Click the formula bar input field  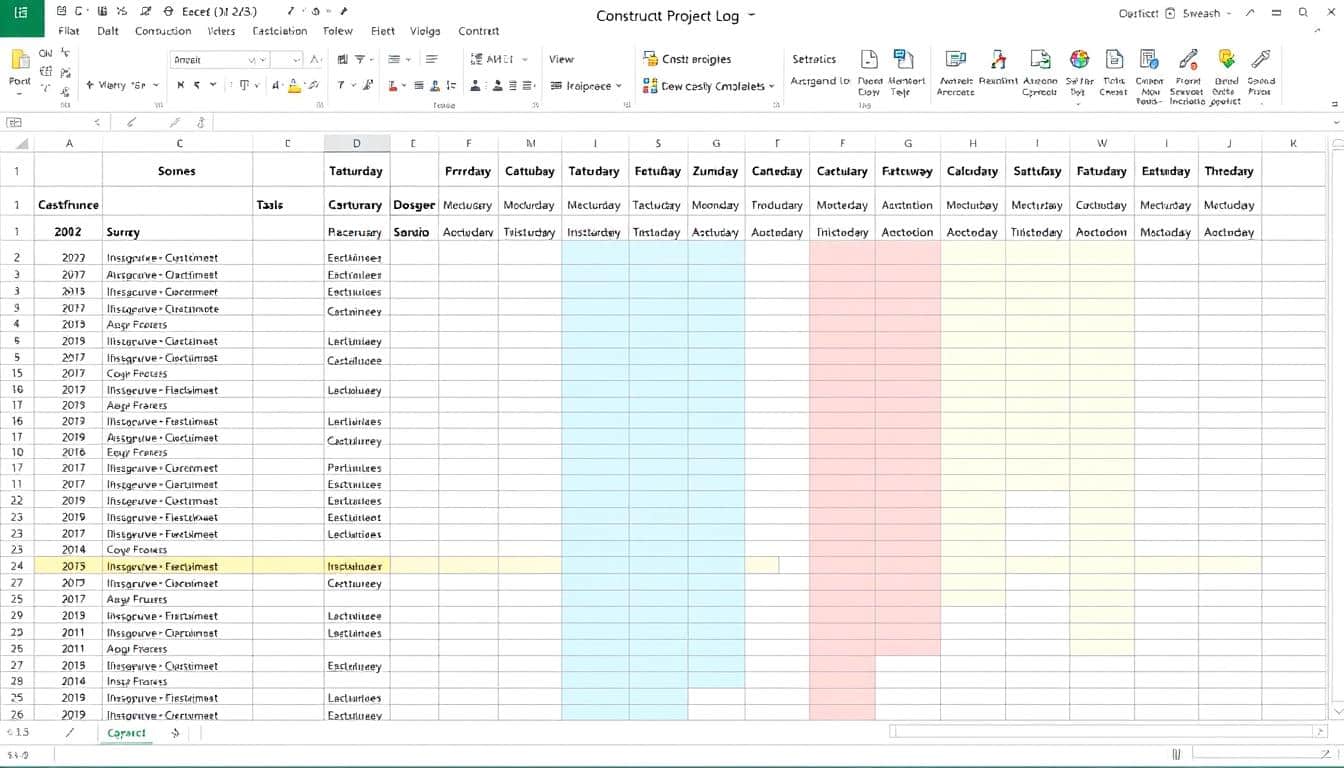[x=768, y=122]
